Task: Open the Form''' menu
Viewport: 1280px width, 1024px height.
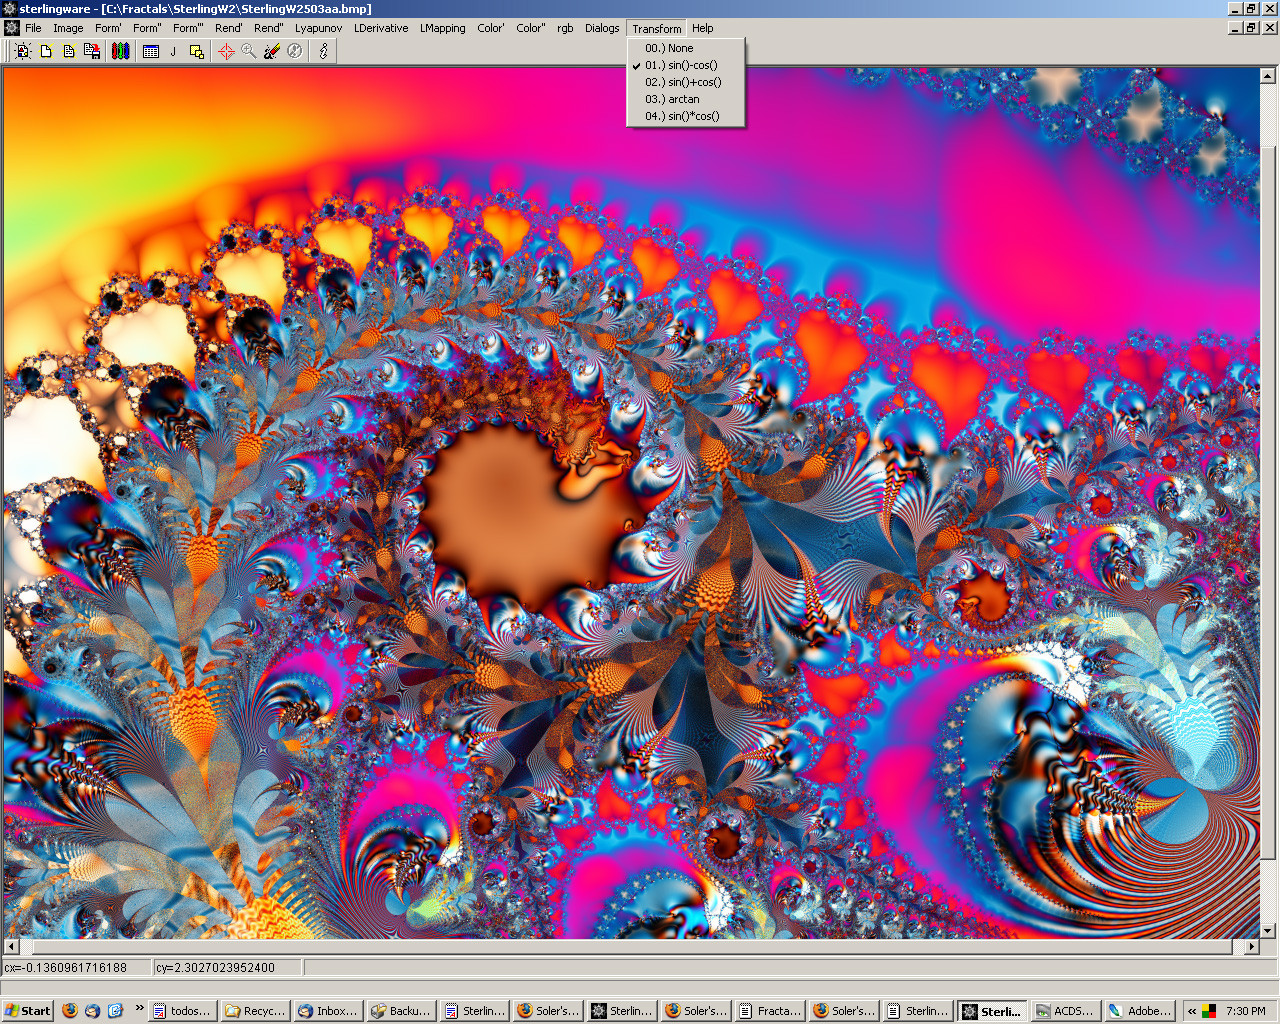Action: (187, 28)
